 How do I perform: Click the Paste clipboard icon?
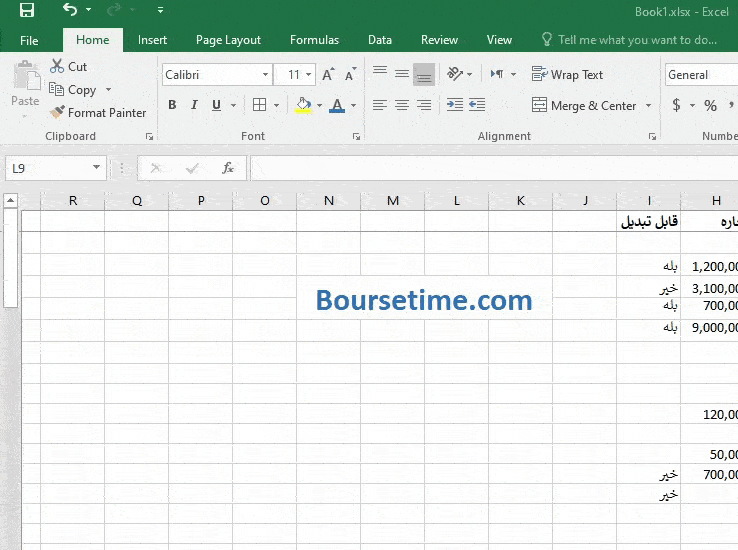point(26,76)
